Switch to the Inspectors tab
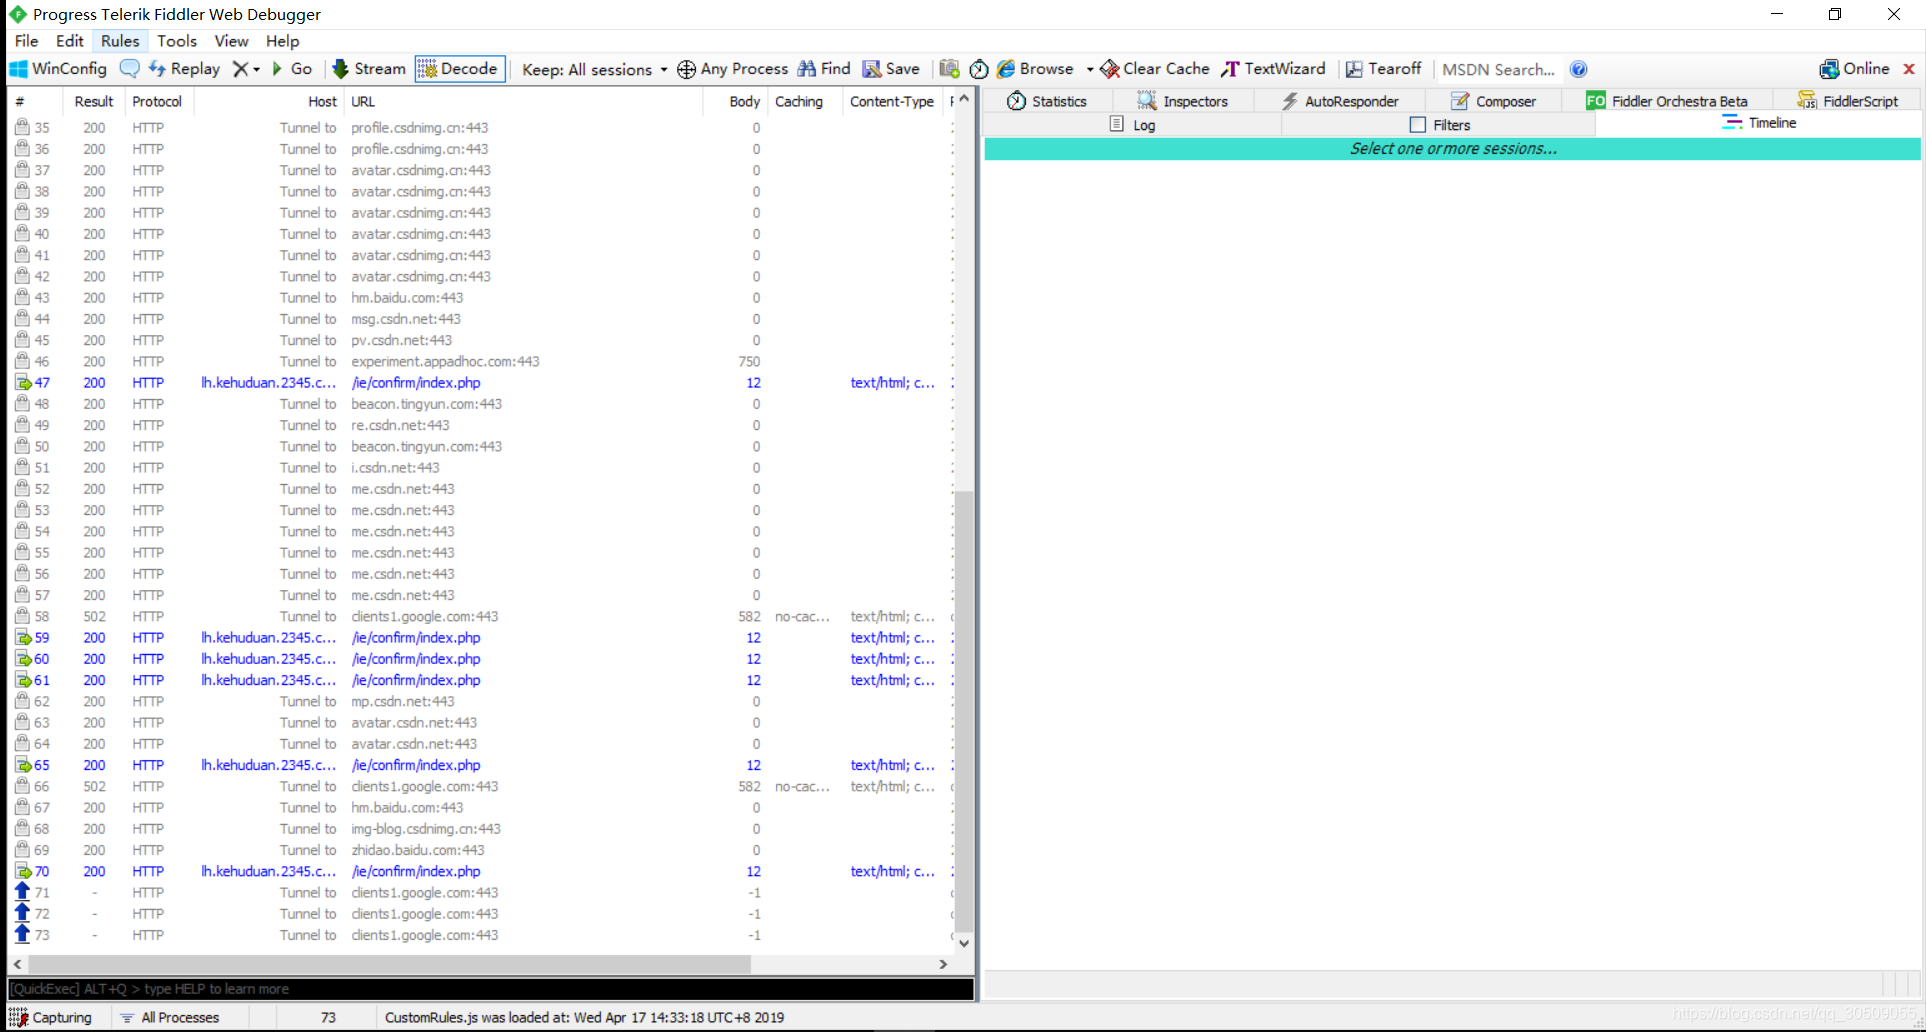Viewport: 1926px width, 1032px height. click(1183, 101)
